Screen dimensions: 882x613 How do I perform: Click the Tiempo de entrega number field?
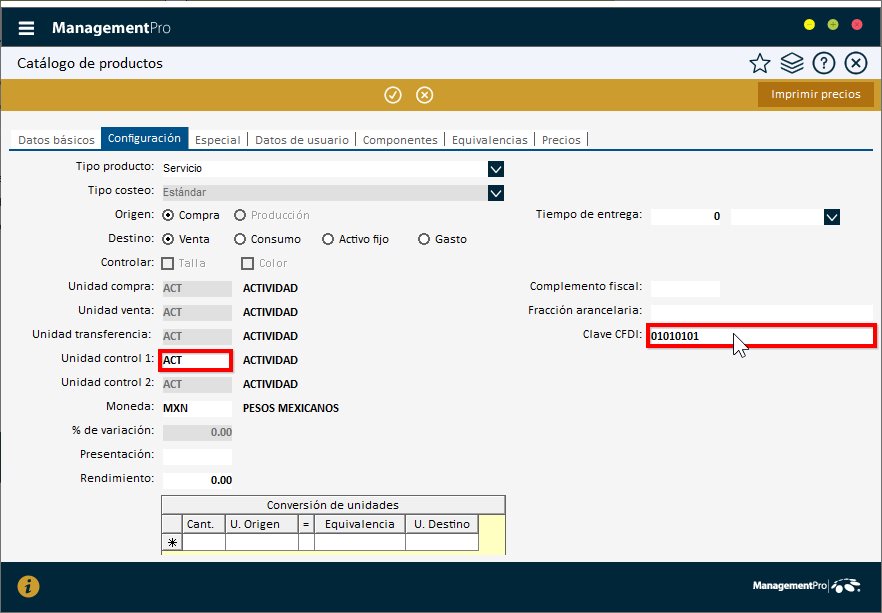[686, 217]
